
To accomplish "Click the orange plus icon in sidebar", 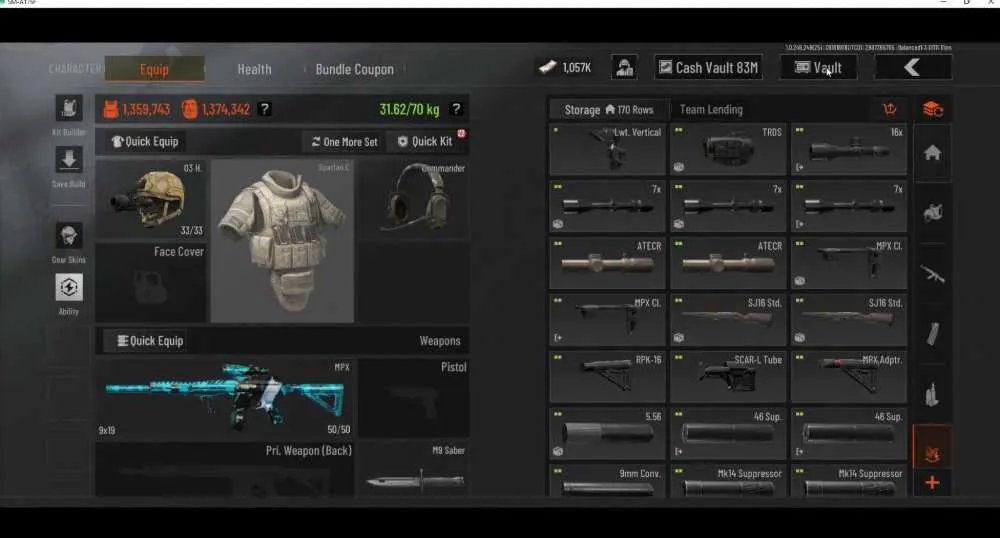I will coord(932,483).
